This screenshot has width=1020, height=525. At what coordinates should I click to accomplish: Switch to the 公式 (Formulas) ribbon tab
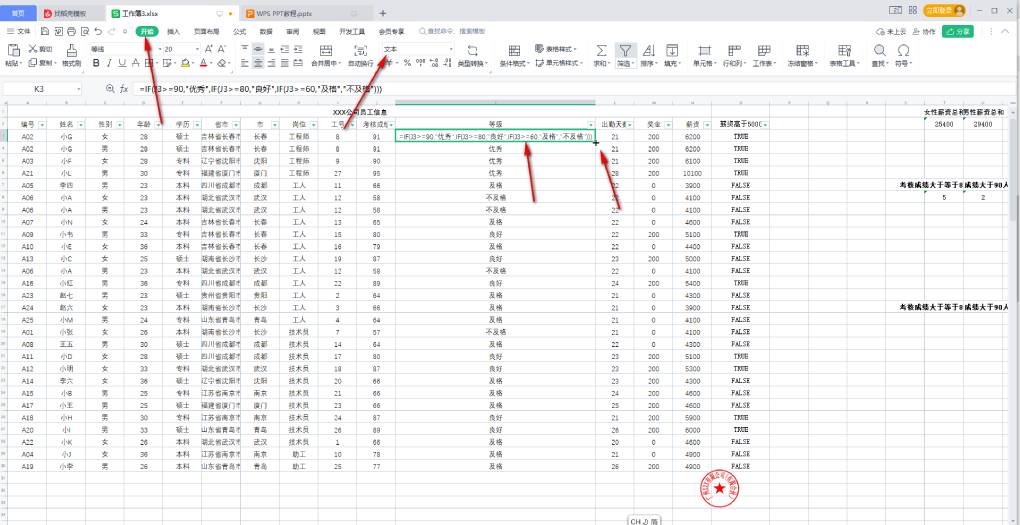click(239, 31)
